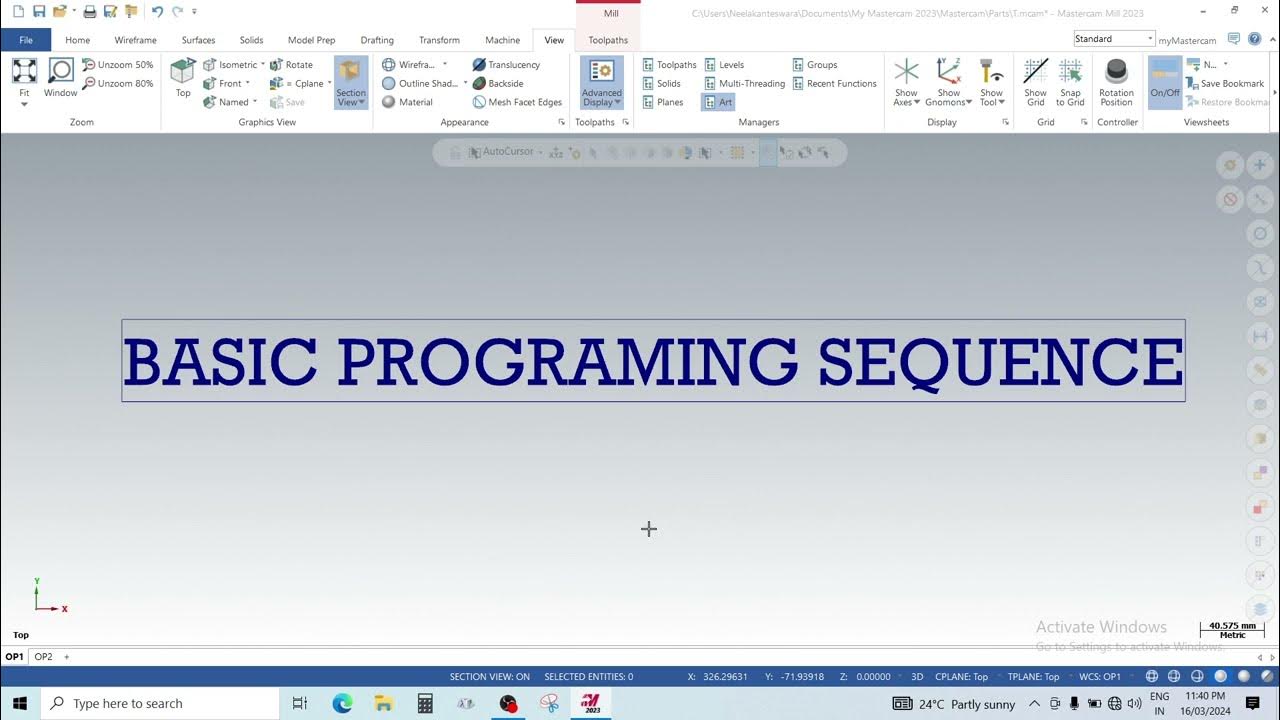Open Multi-Threading manager
Viewport: 1280px width, 720px height.
tap(745, 83)
